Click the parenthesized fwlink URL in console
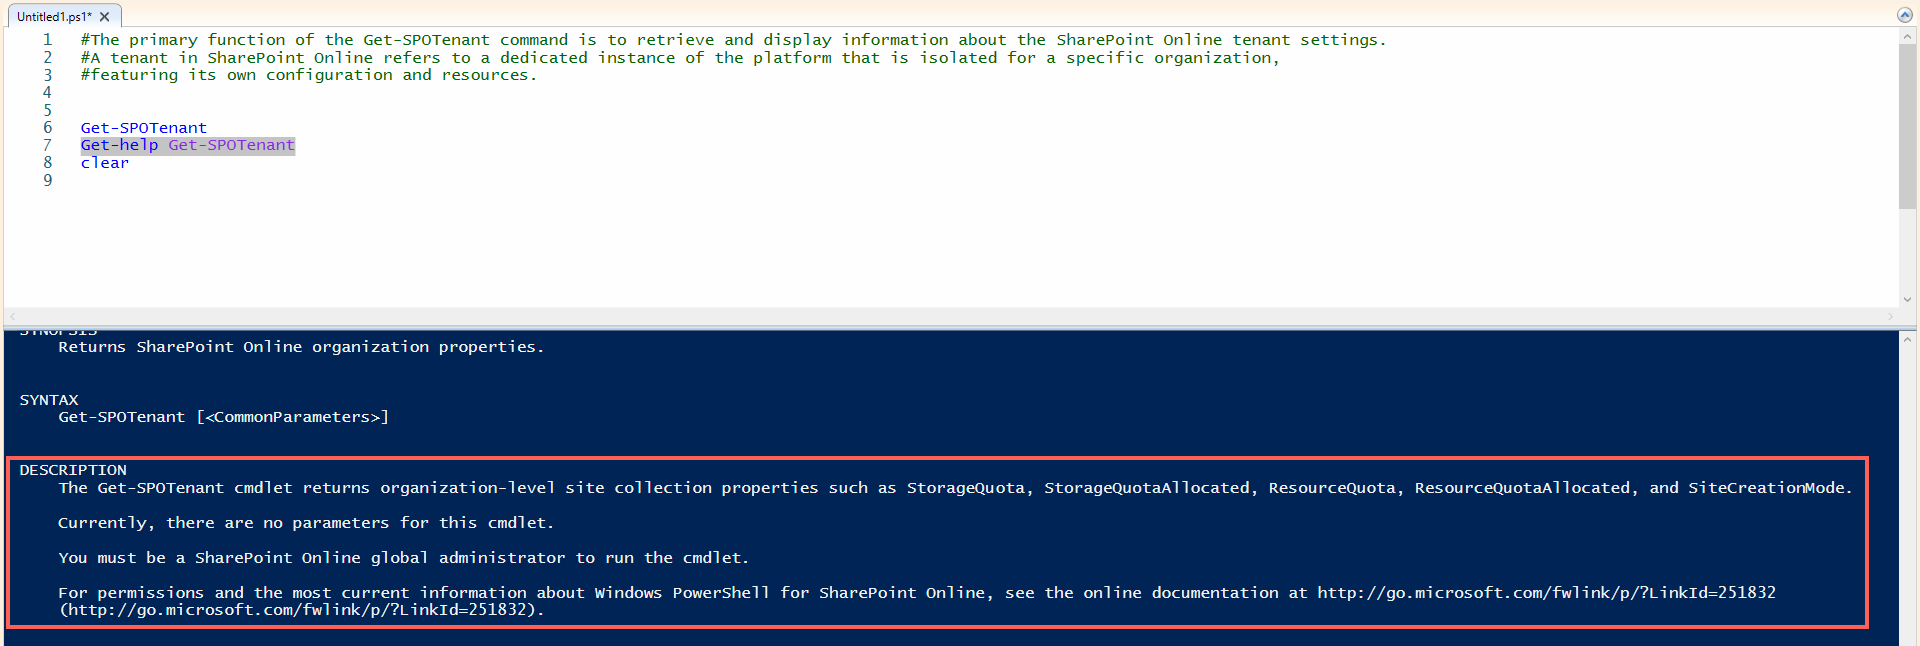Image resolution: width=1920 pixels, height=646 pixels. (301, 610)
